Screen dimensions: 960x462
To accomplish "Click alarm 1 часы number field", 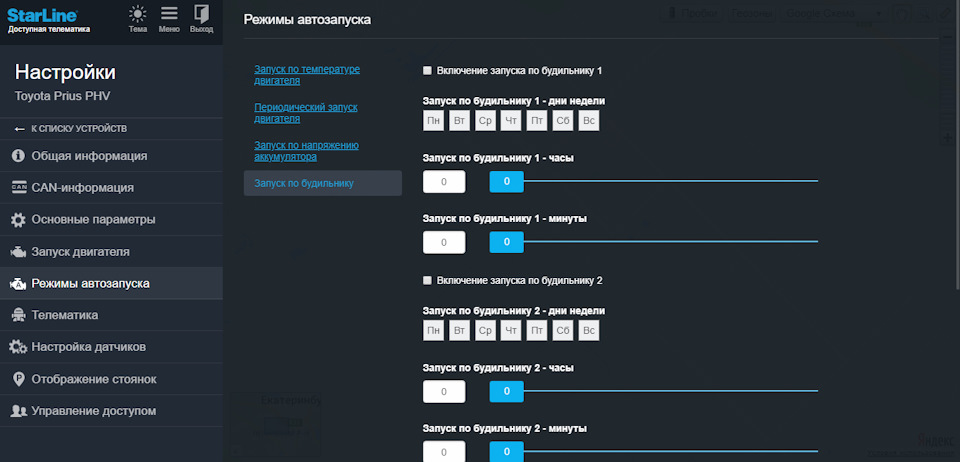I will coord(444,182).
